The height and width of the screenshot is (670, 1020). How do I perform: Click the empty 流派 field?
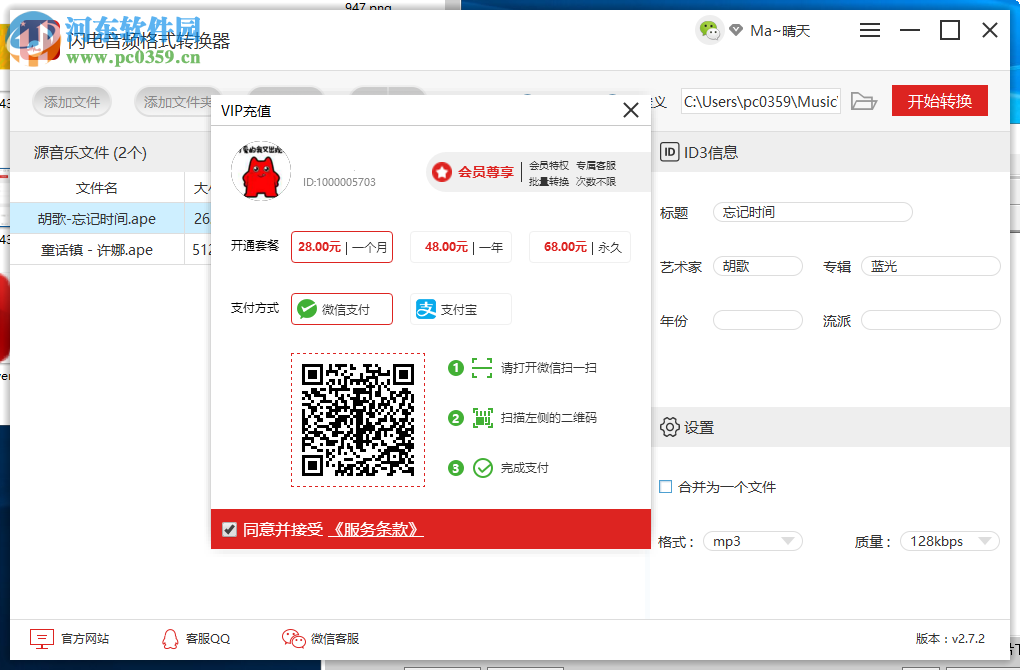pyautogui.click(x=931, y=320)
